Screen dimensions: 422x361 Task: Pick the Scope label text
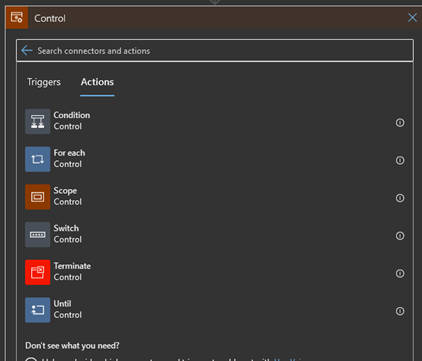(65, 191)
